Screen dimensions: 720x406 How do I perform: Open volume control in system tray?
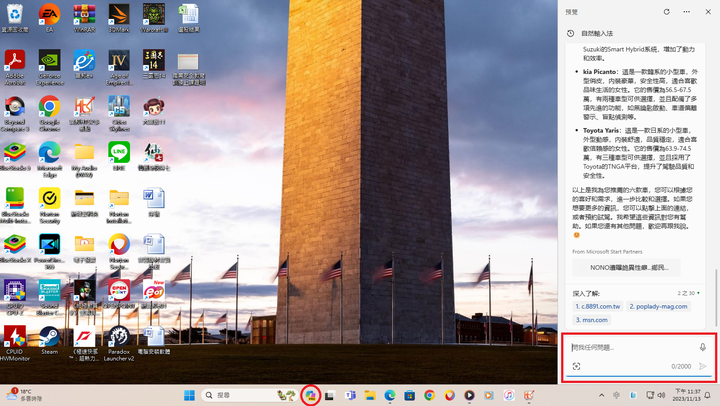click(x=661, y=395)
